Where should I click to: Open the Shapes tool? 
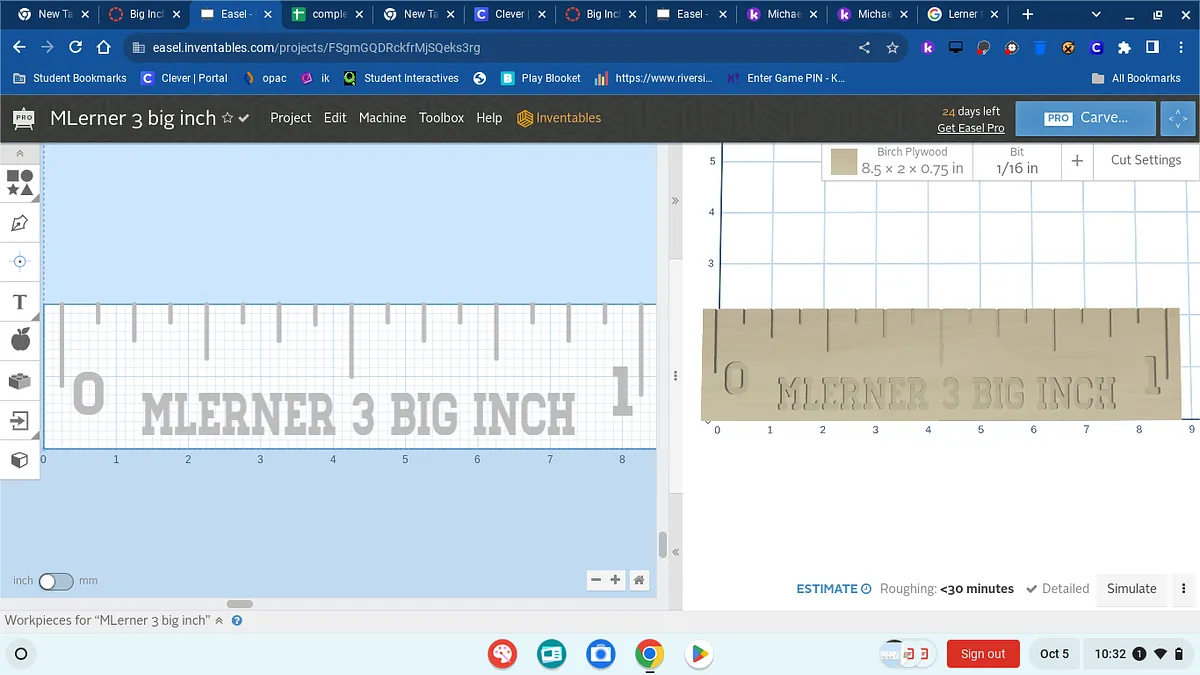click(x=20, y=183)
